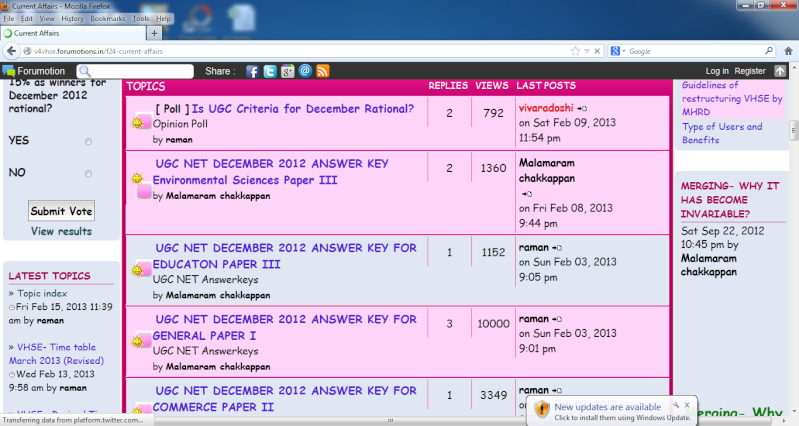Share by email with the @ icon
The height and width of the screenshot is (426, 799).
click(x=305, y=71)
